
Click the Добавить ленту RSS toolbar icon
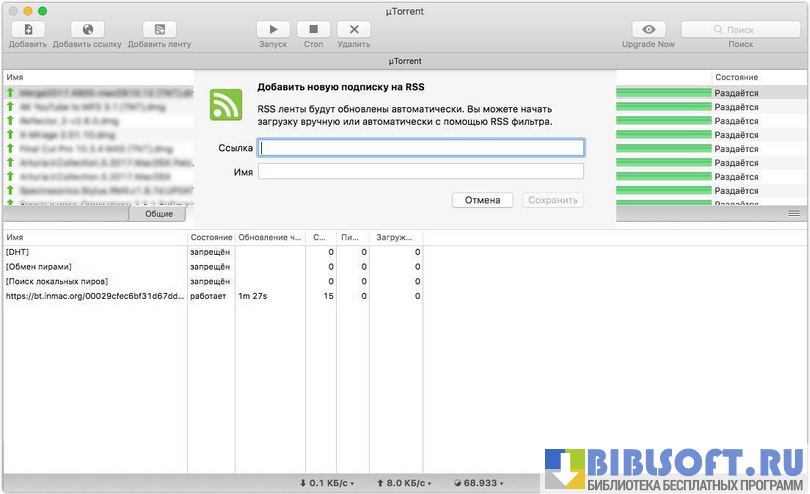coord(159,30)
